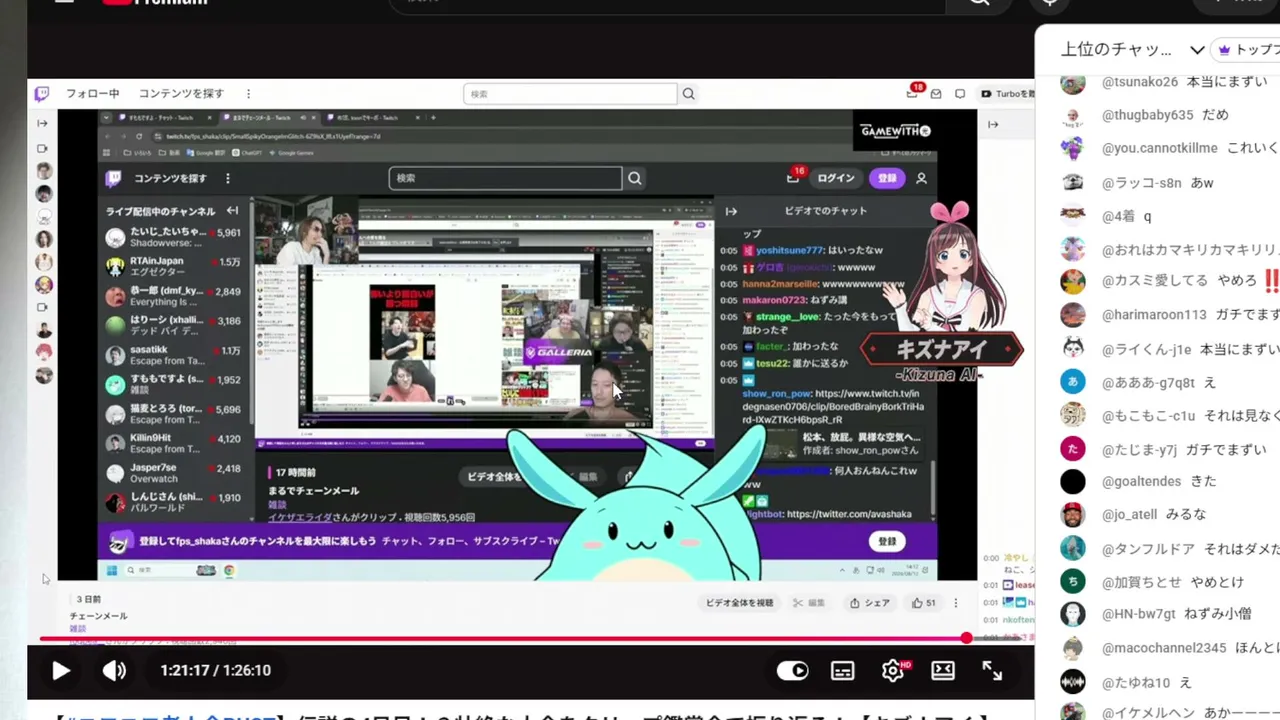Open three-dot menu in inner Twitch header
This screenshot has width=1280, height=720.
click(228, 178)
